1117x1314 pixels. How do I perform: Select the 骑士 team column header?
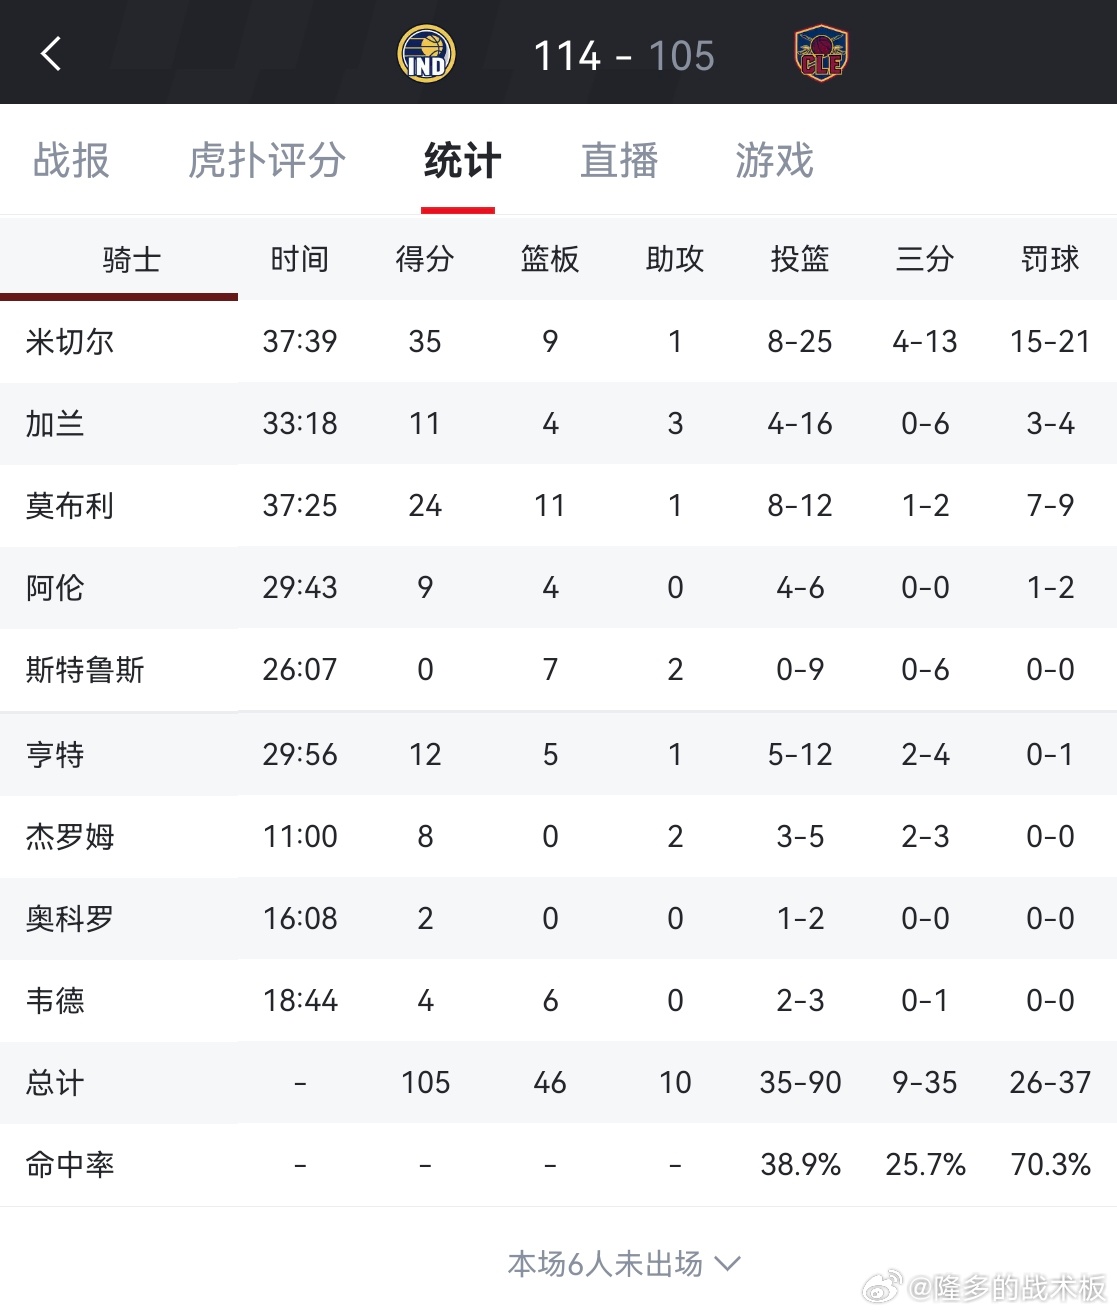pyautogui.click(x=131, y=260)
